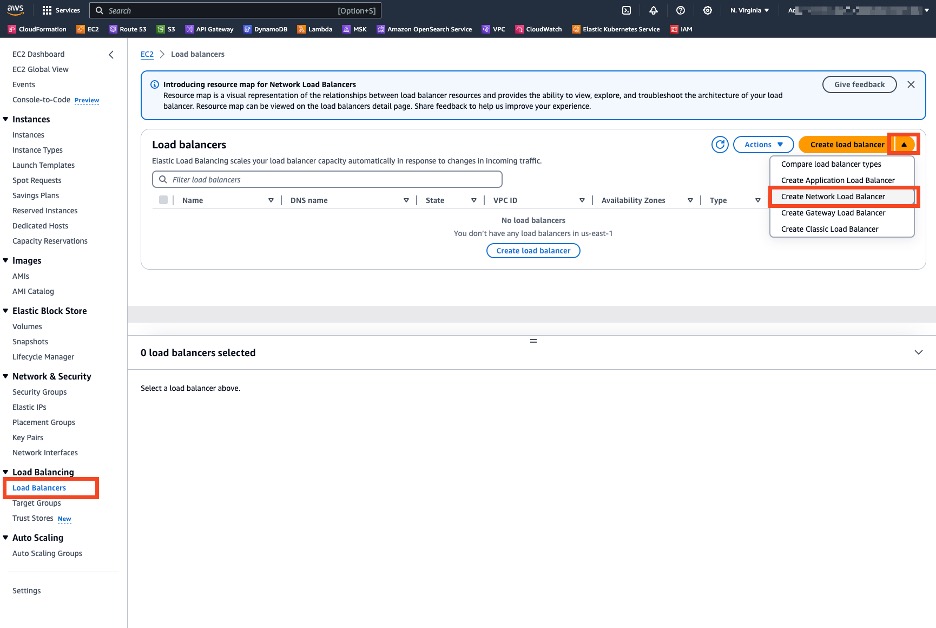The image size is (936, 628).
Task: Open DynamoDB shortcut in favorites bar
Action: (265, 29)
